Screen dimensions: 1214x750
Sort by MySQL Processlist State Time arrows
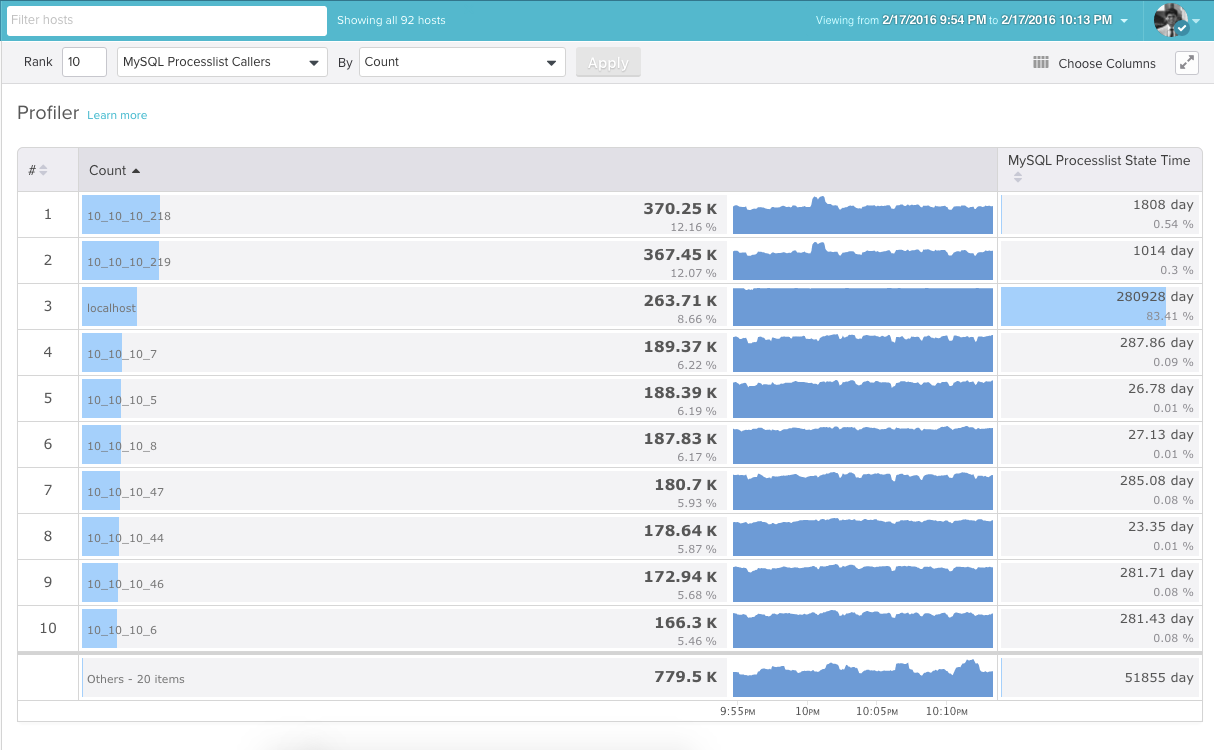(x=1018, y=178)
